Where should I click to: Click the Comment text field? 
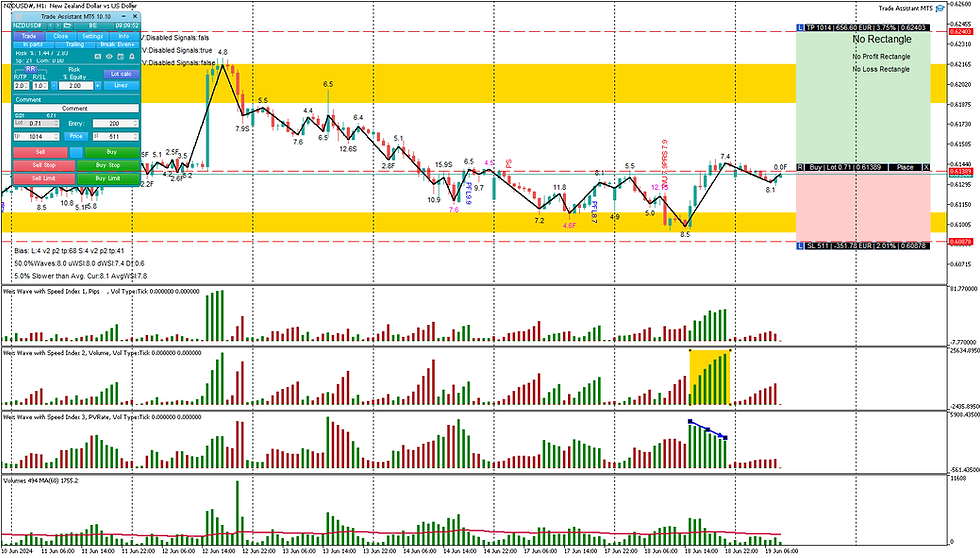76,108
